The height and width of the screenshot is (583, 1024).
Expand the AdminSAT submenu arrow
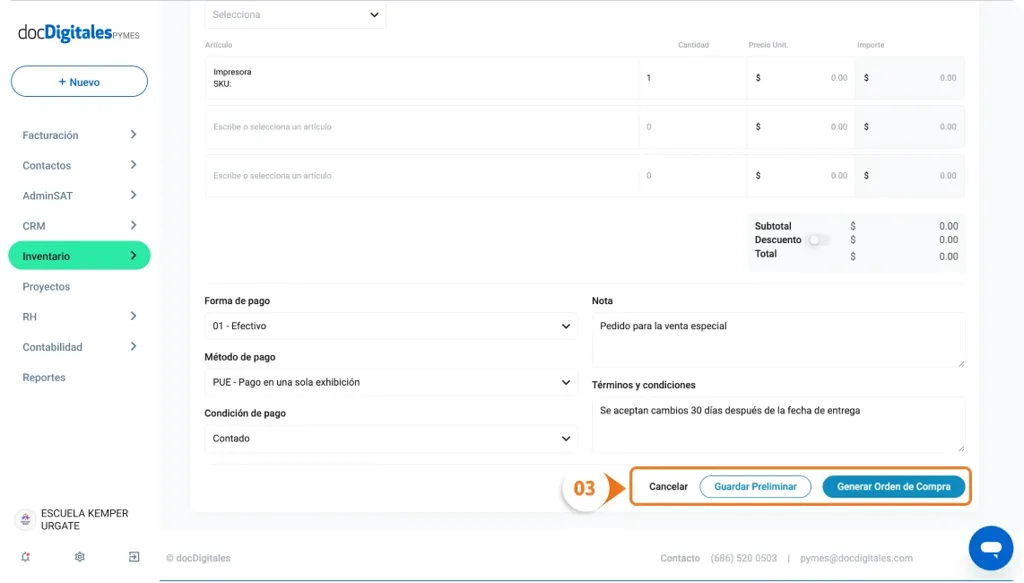click(133, 195)
